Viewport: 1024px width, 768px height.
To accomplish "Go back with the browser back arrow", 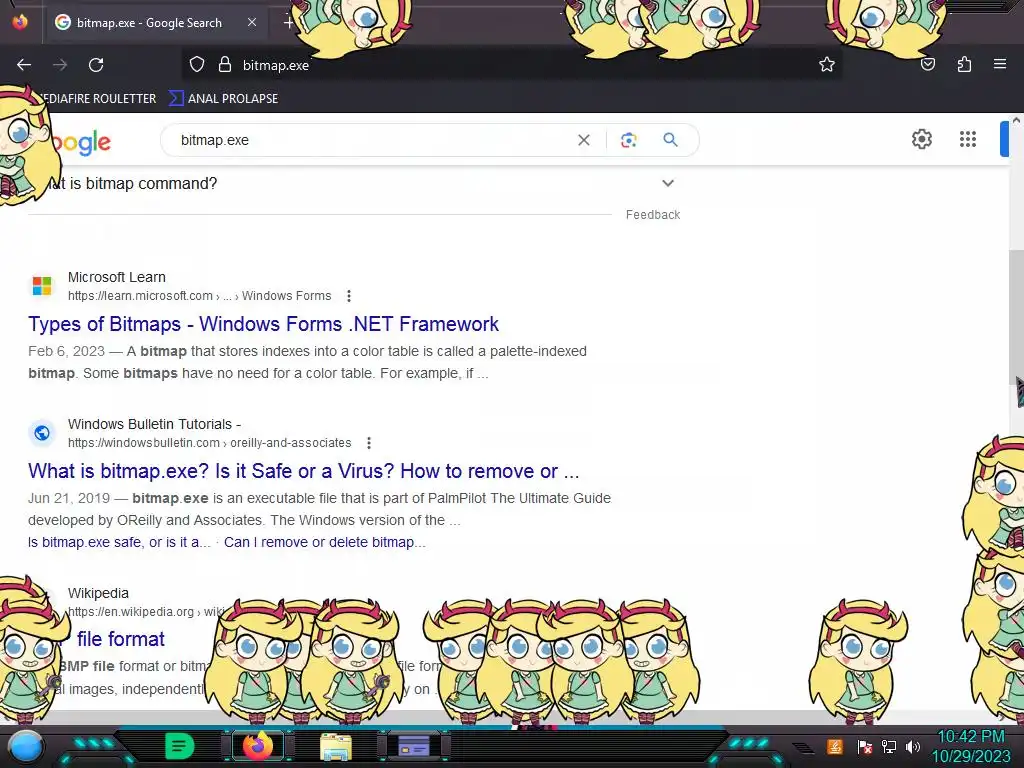I will (24, 65).
